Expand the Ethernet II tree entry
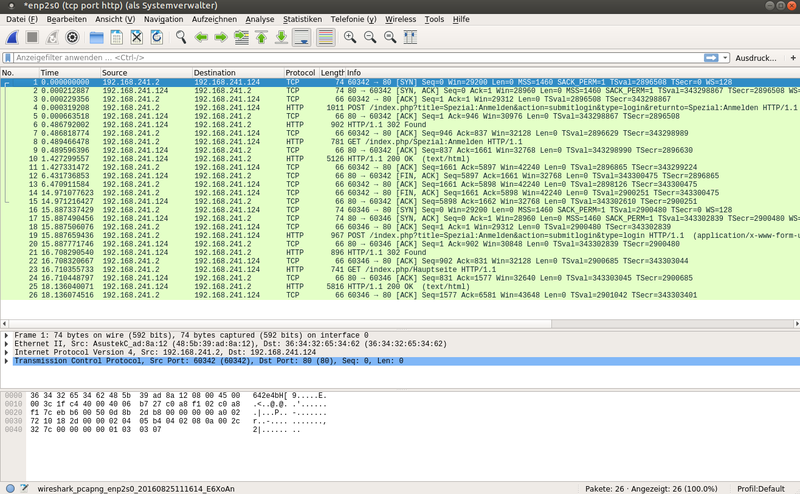The width and height of the screenshot is (800, 494). coord(7,343)
